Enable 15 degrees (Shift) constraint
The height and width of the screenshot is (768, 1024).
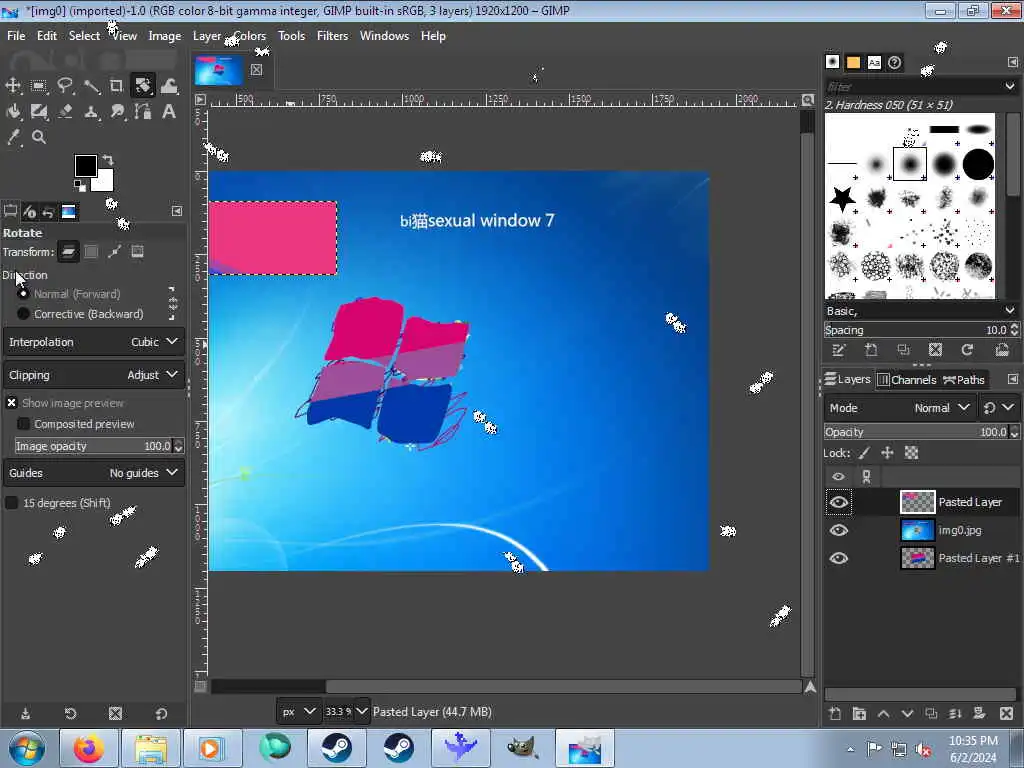(12, 503)
